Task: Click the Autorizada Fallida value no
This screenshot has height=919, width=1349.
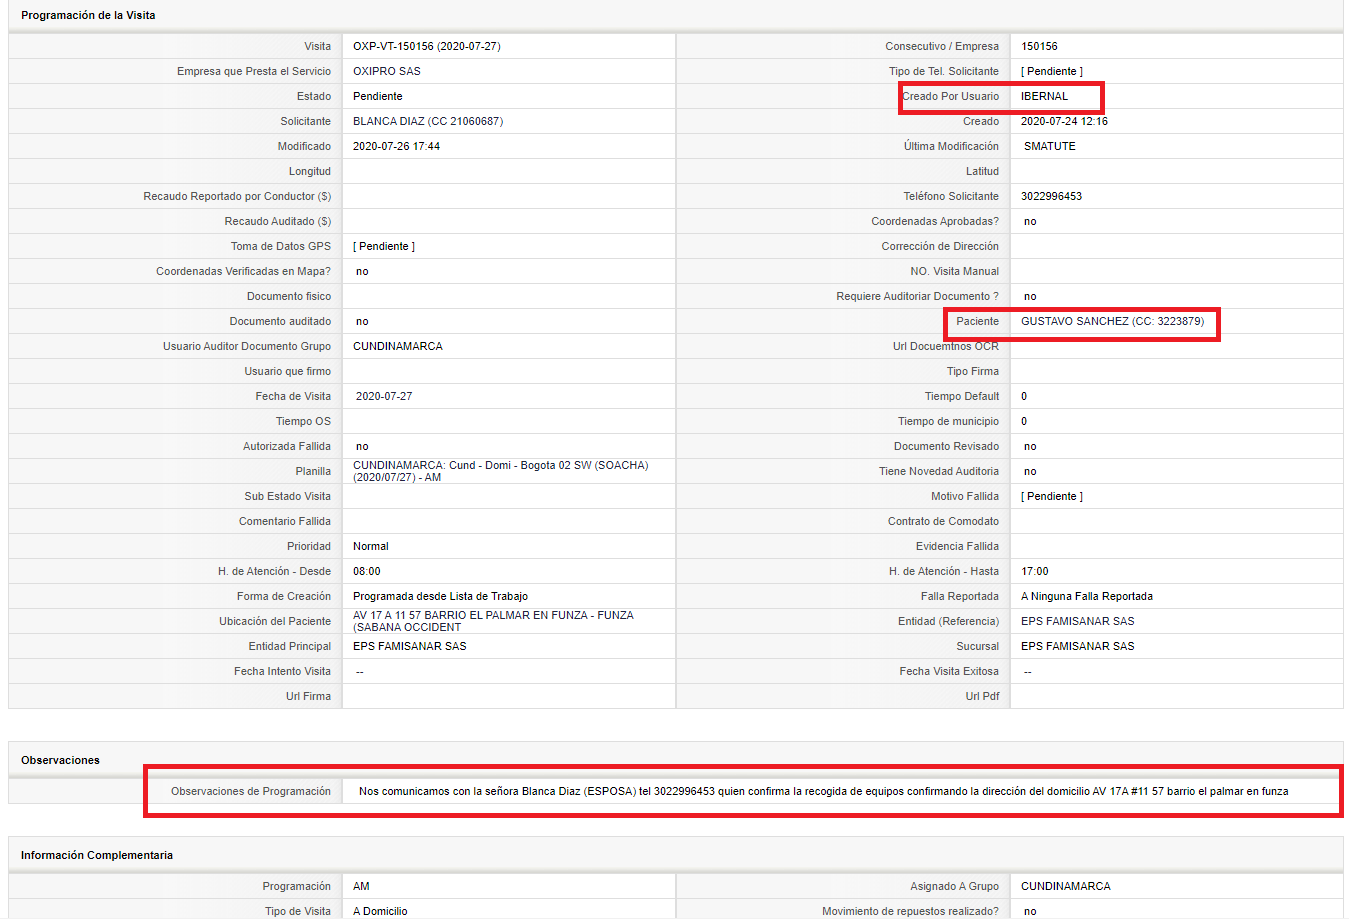Action: point(362,446)
